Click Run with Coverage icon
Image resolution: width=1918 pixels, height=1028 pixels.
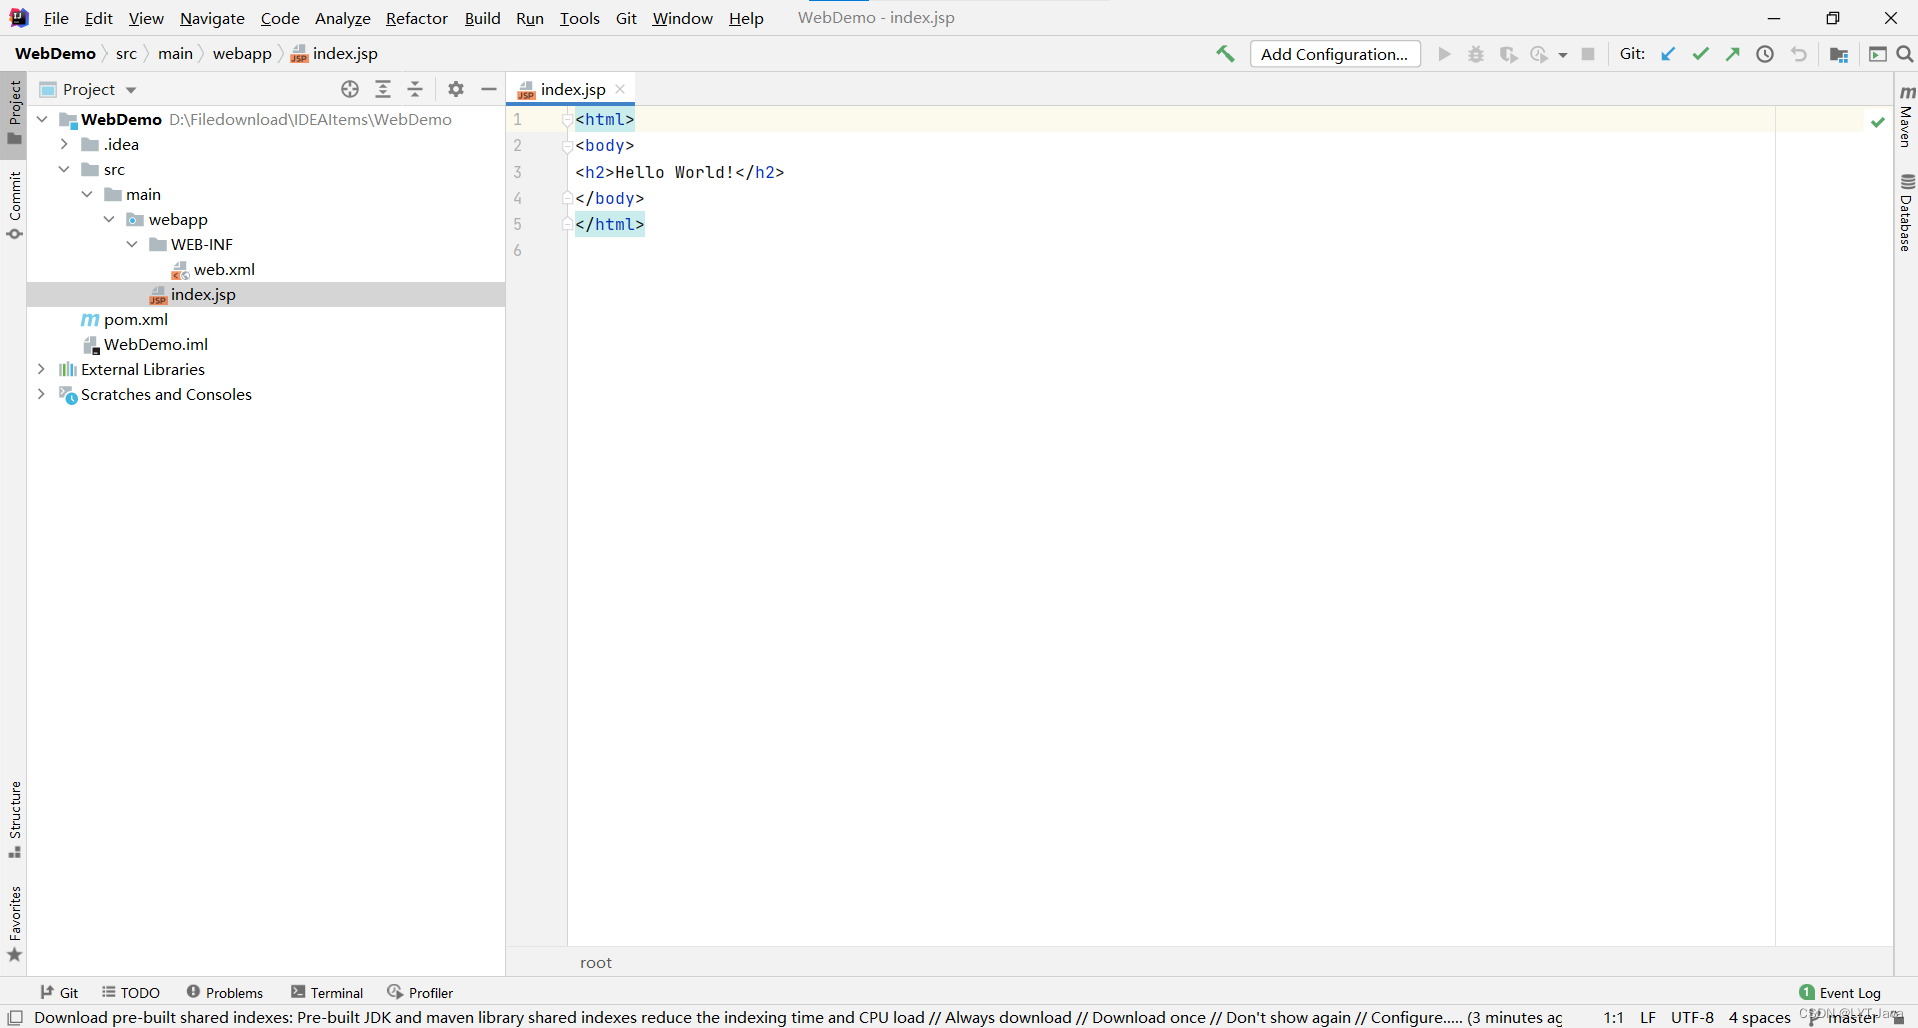click(x=1508, y=54)
